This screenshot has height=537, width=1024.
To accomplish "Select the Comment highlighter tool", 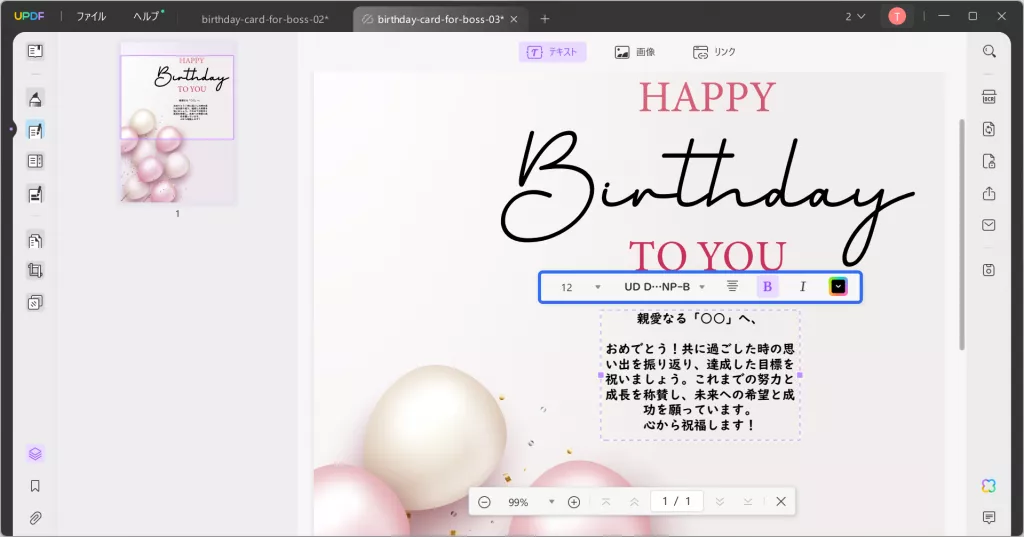I will (x=35, y=99).
